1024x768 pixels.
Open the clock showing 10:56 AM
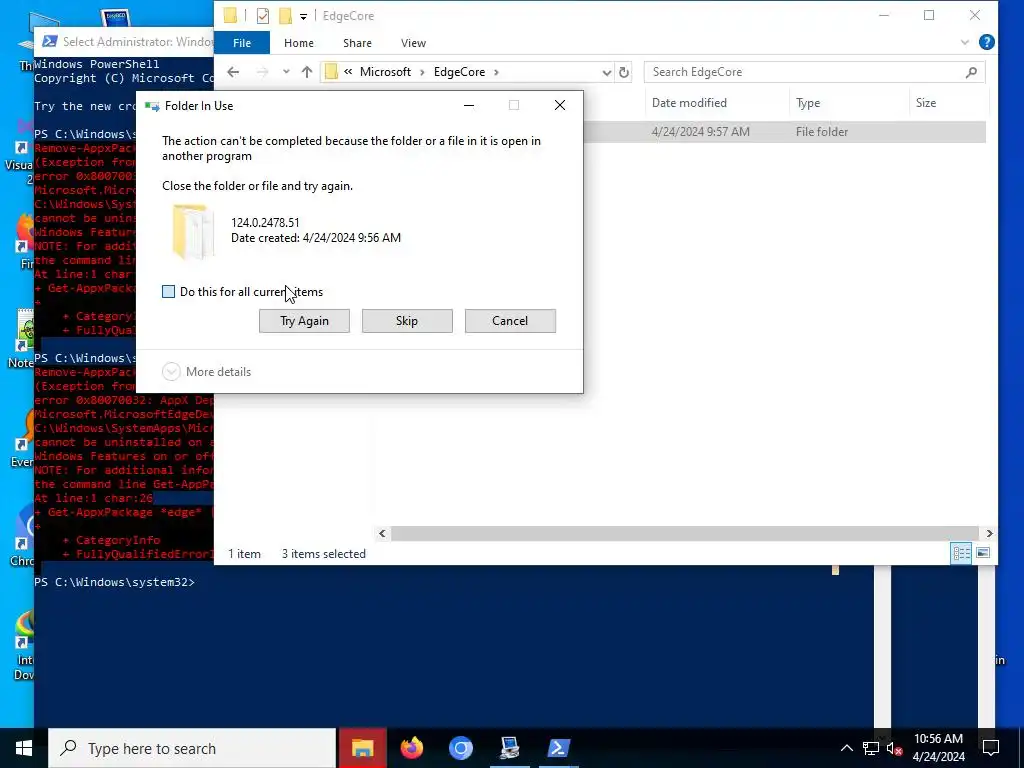coord(938,748)
